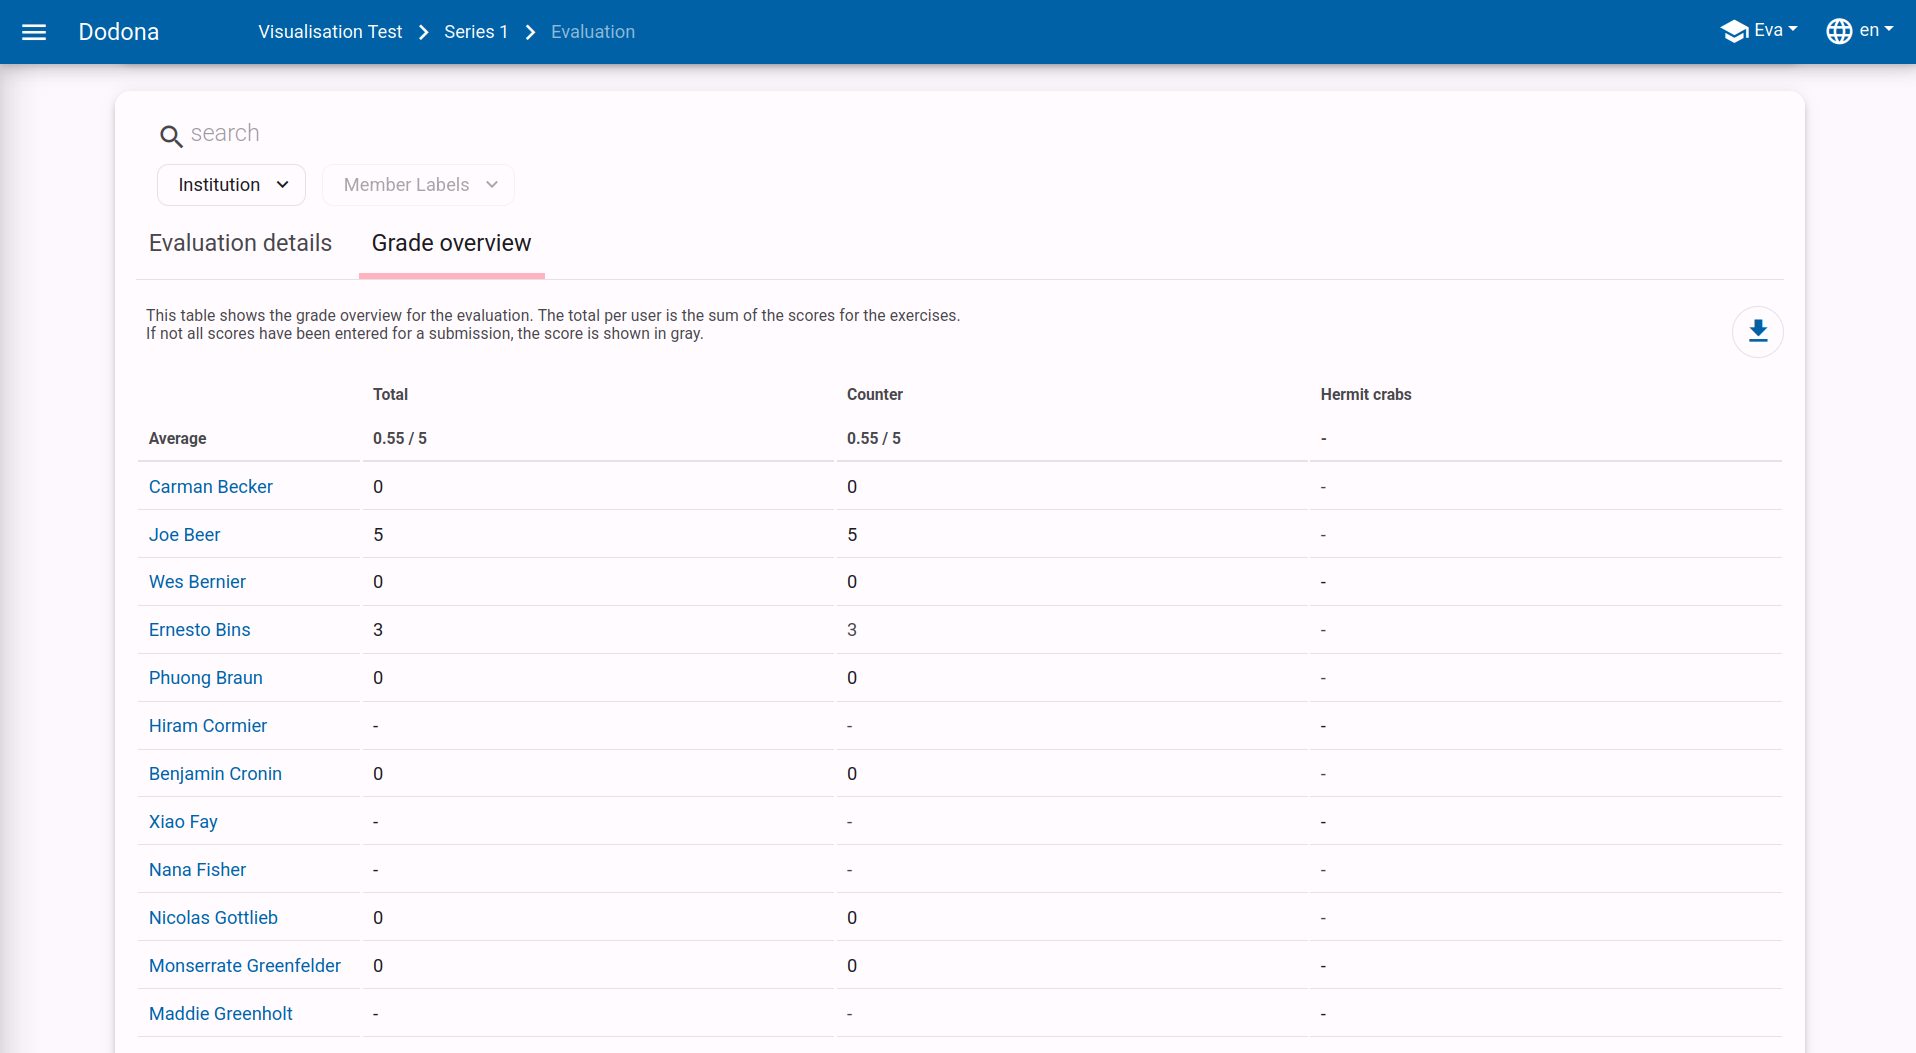
Task: Click Joe Beer's Counter score 5
Action: (x=852, y=535)
